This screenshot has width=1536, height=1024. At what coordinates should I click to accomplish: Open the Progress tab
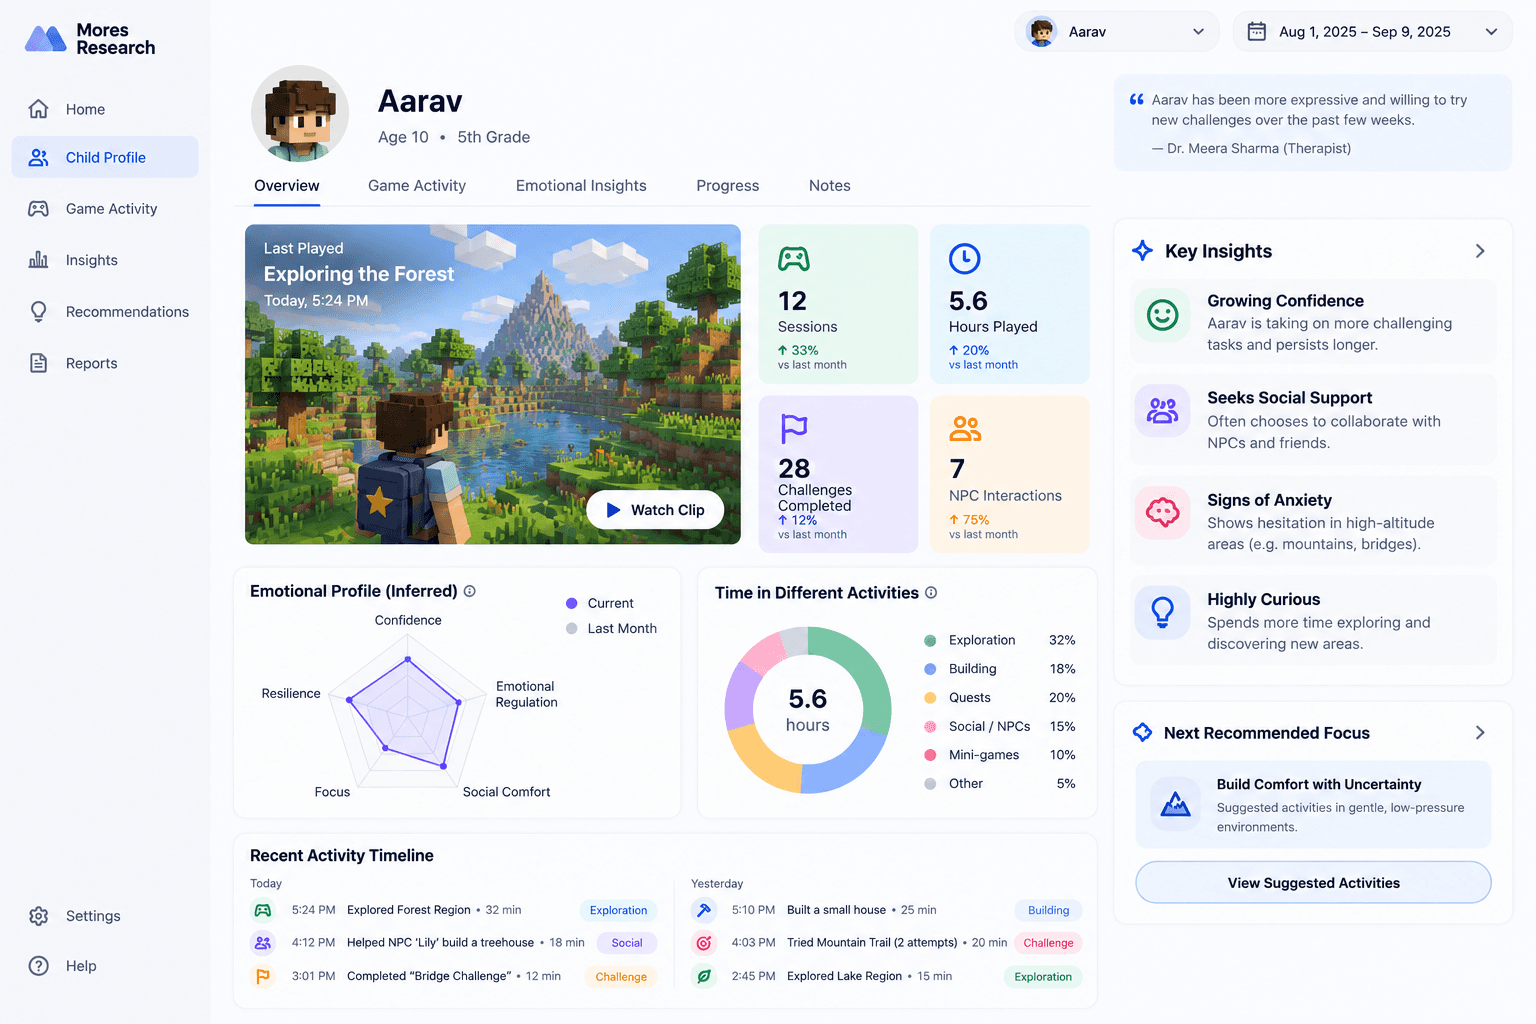(x=728, y=186)
